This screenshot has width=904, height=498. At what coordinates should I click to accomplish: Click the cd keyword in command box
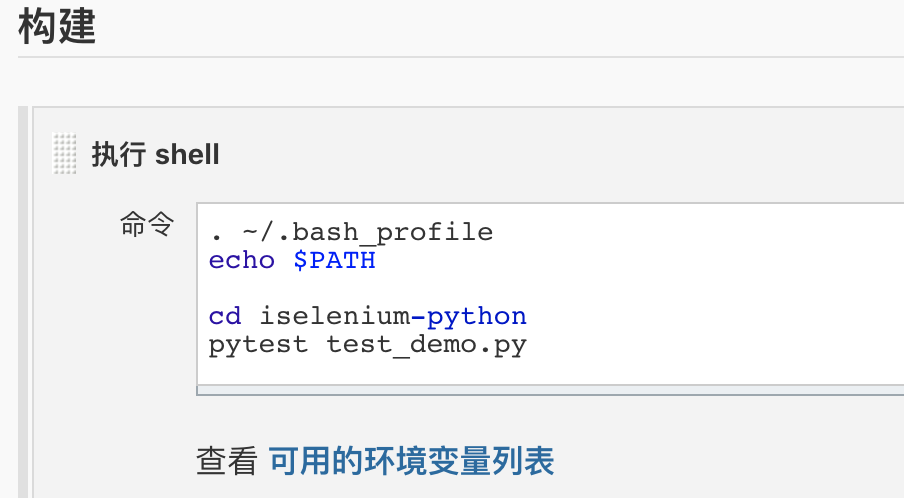pyautogui.click(x=225, y=316)
